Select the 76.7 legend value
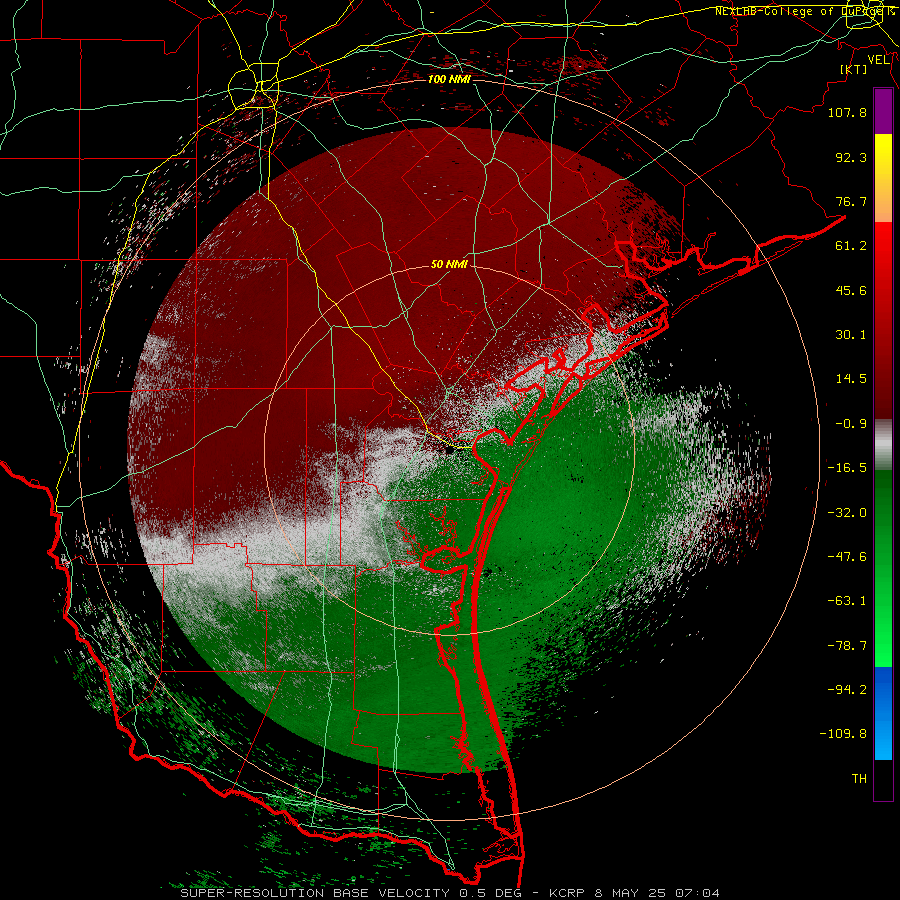The image size is (900, 900). click(851, 201)
